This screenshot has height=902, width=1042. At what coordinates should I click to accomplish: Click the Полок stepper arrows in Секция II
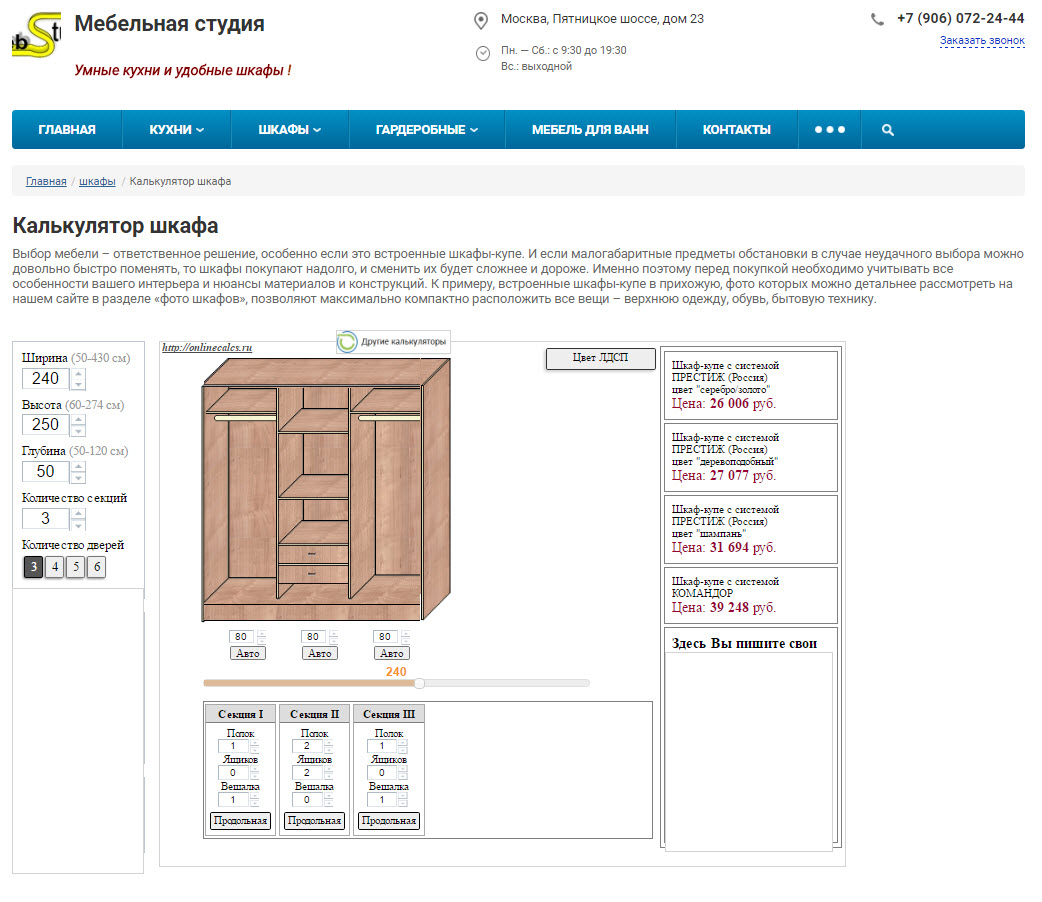tap(329, 746)
